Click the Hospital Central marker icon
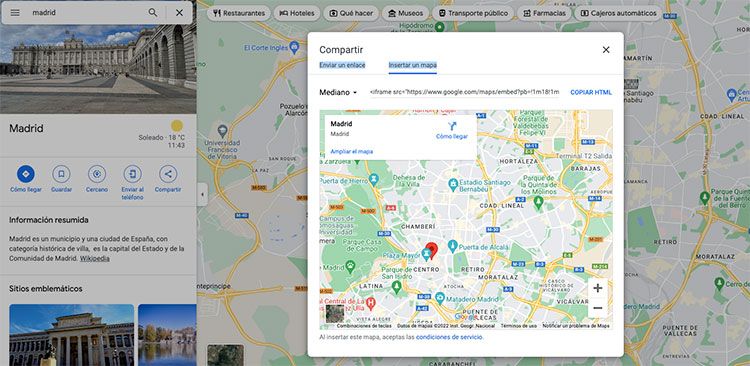This screenshot has width=750, height=366. (370, 303)
